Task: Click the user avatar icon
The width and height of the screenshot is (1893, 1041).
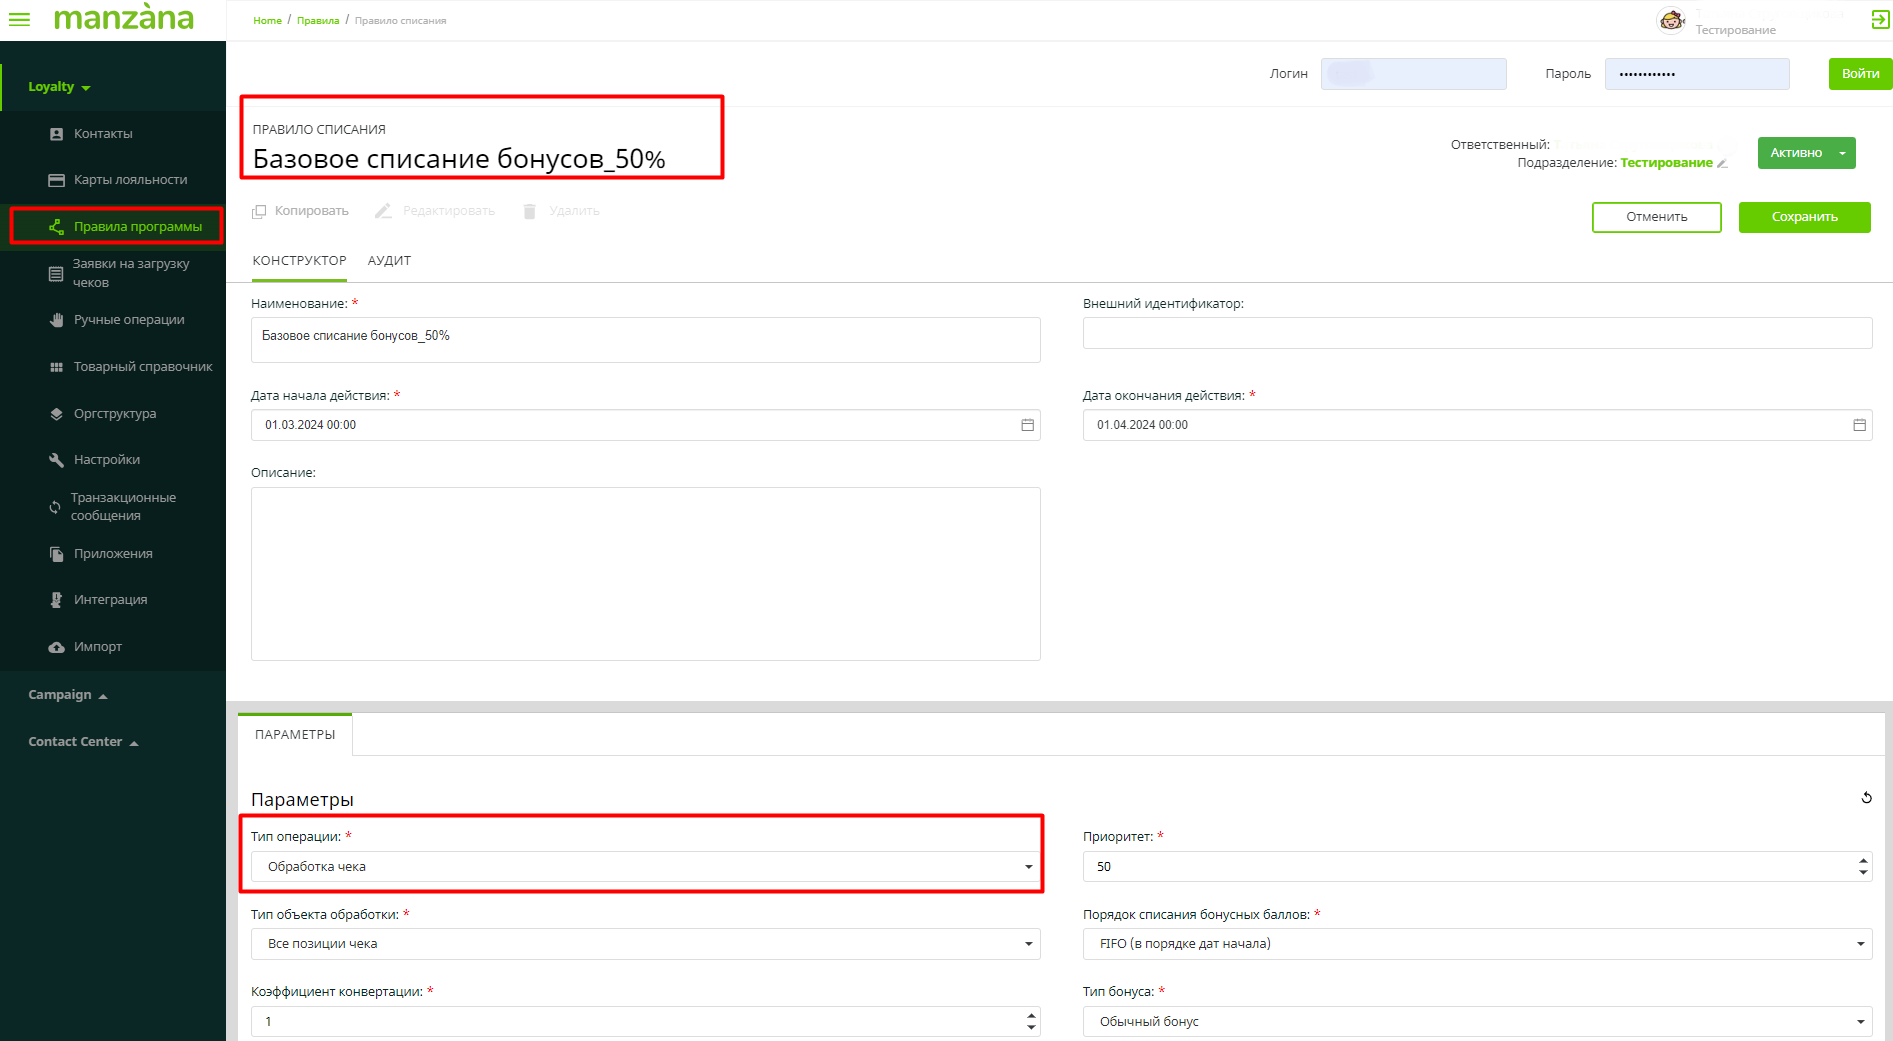Action: point(1671,20)
